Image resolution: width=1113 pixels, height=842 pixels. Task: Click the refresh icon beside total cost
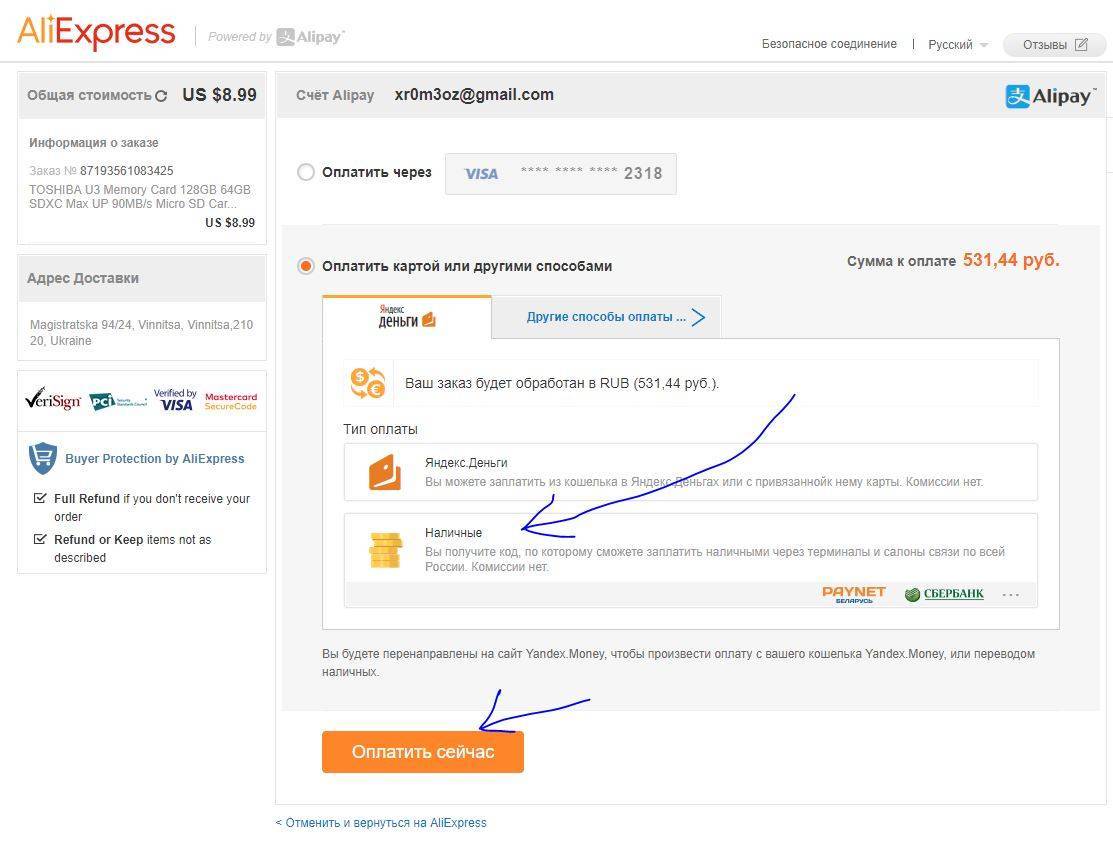point(161,96)
